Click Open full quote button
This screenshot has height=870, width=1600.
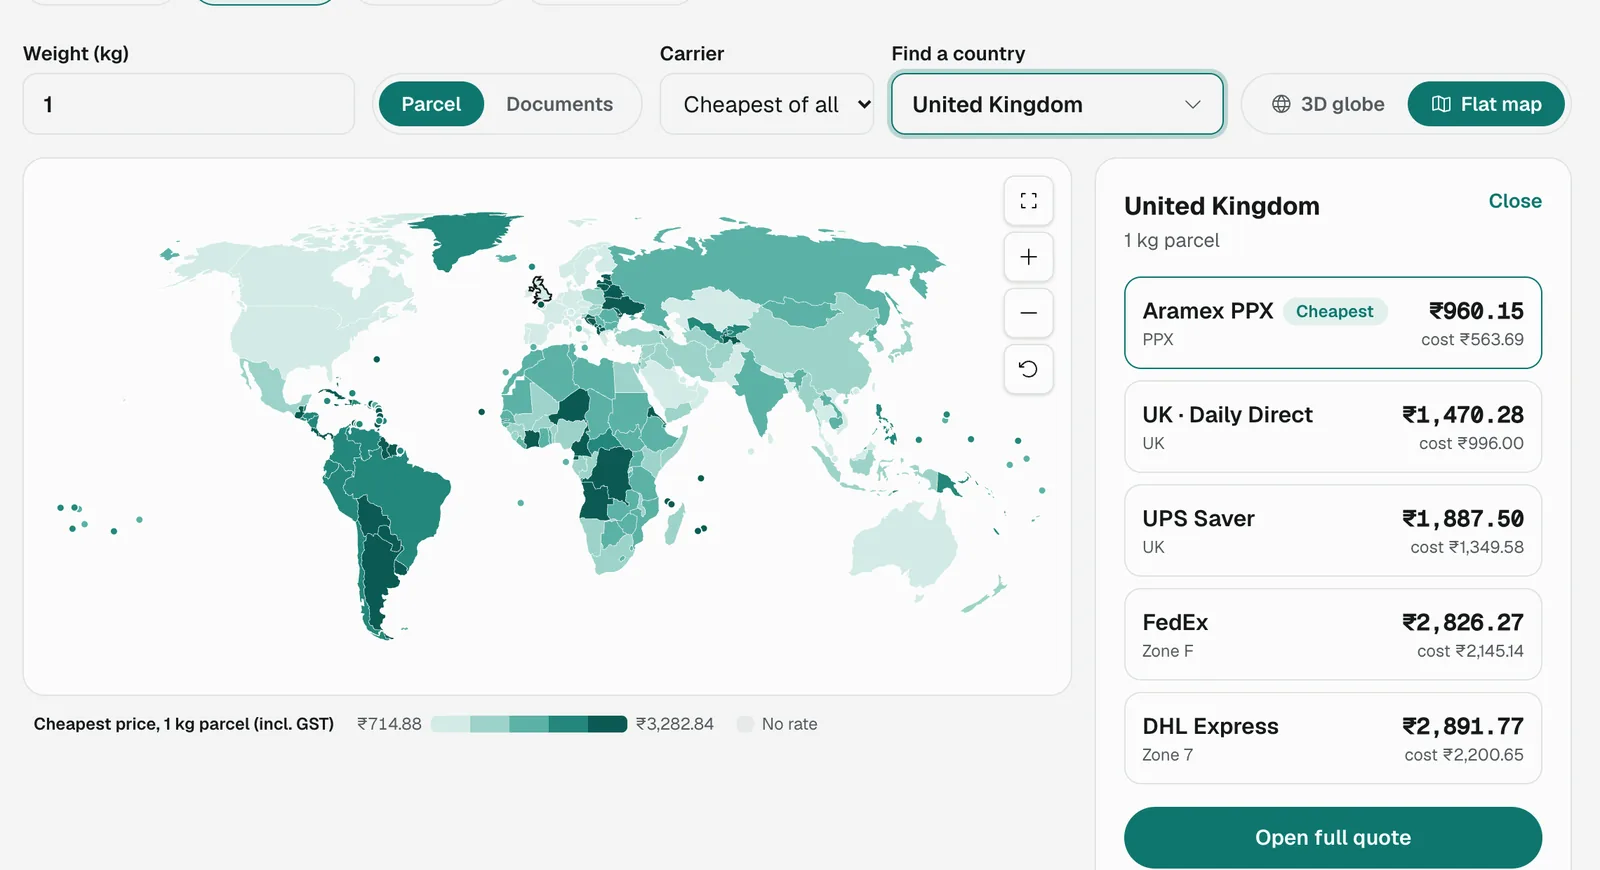pyautogui.click(x=1333, y=838)
